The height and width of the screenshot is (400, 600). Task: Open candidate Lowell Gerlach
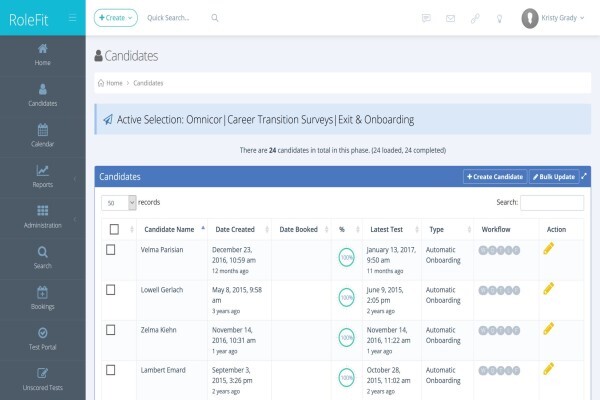(162, 290)
